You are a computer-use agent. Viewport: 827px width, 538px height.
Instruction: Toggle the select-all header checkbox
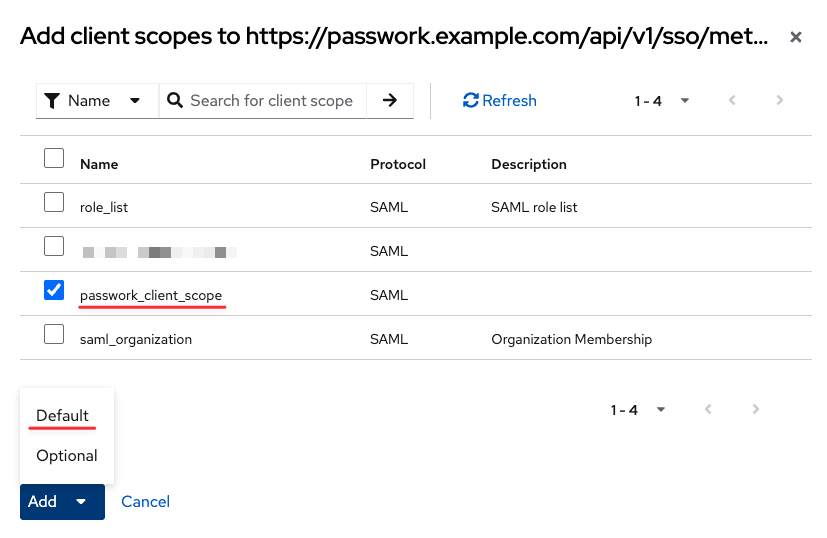(x=54, y=158)
